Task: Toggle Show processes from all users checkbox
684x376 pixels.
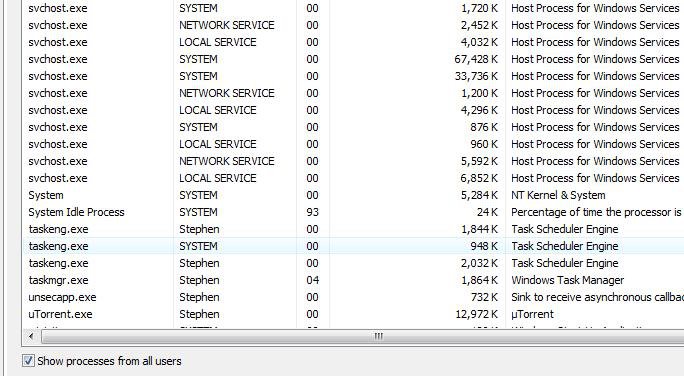Action: (x=28, y=361)
